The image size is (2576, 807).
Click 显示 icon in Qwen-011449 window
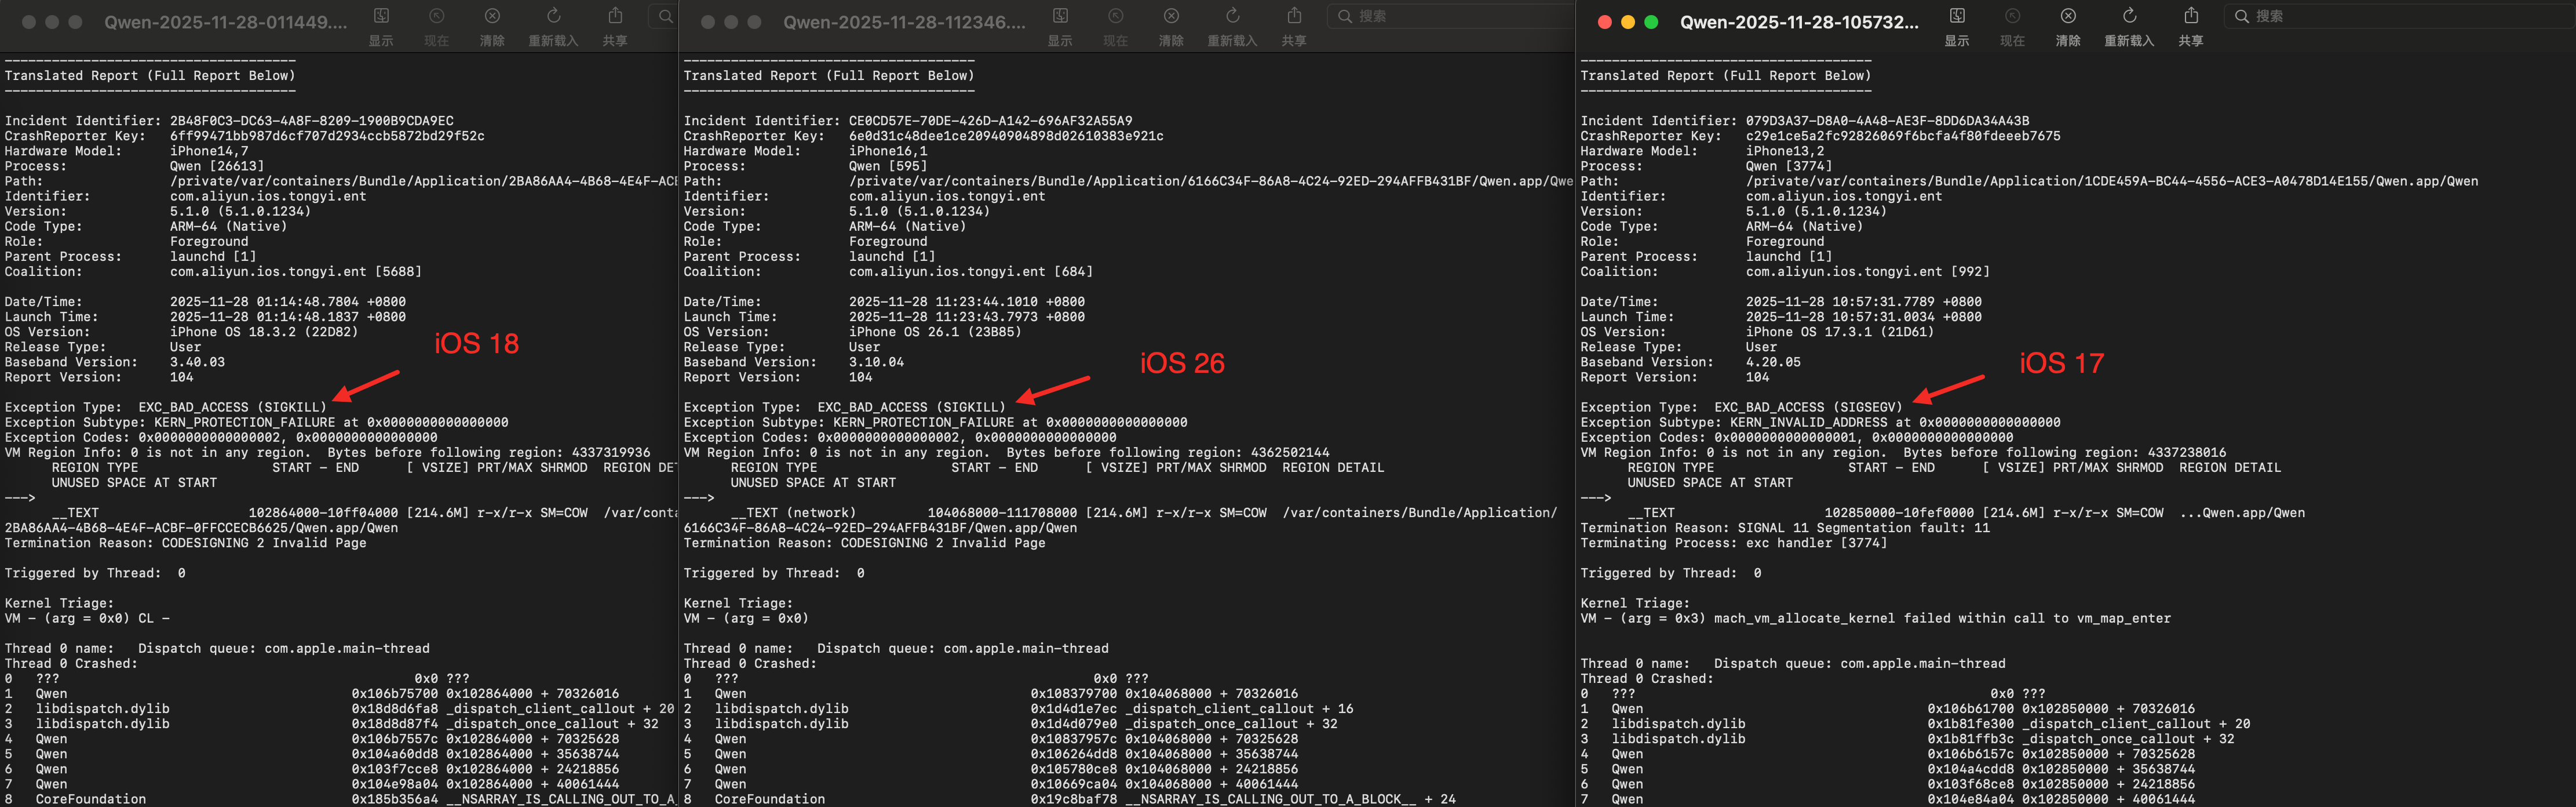(381, 16)
